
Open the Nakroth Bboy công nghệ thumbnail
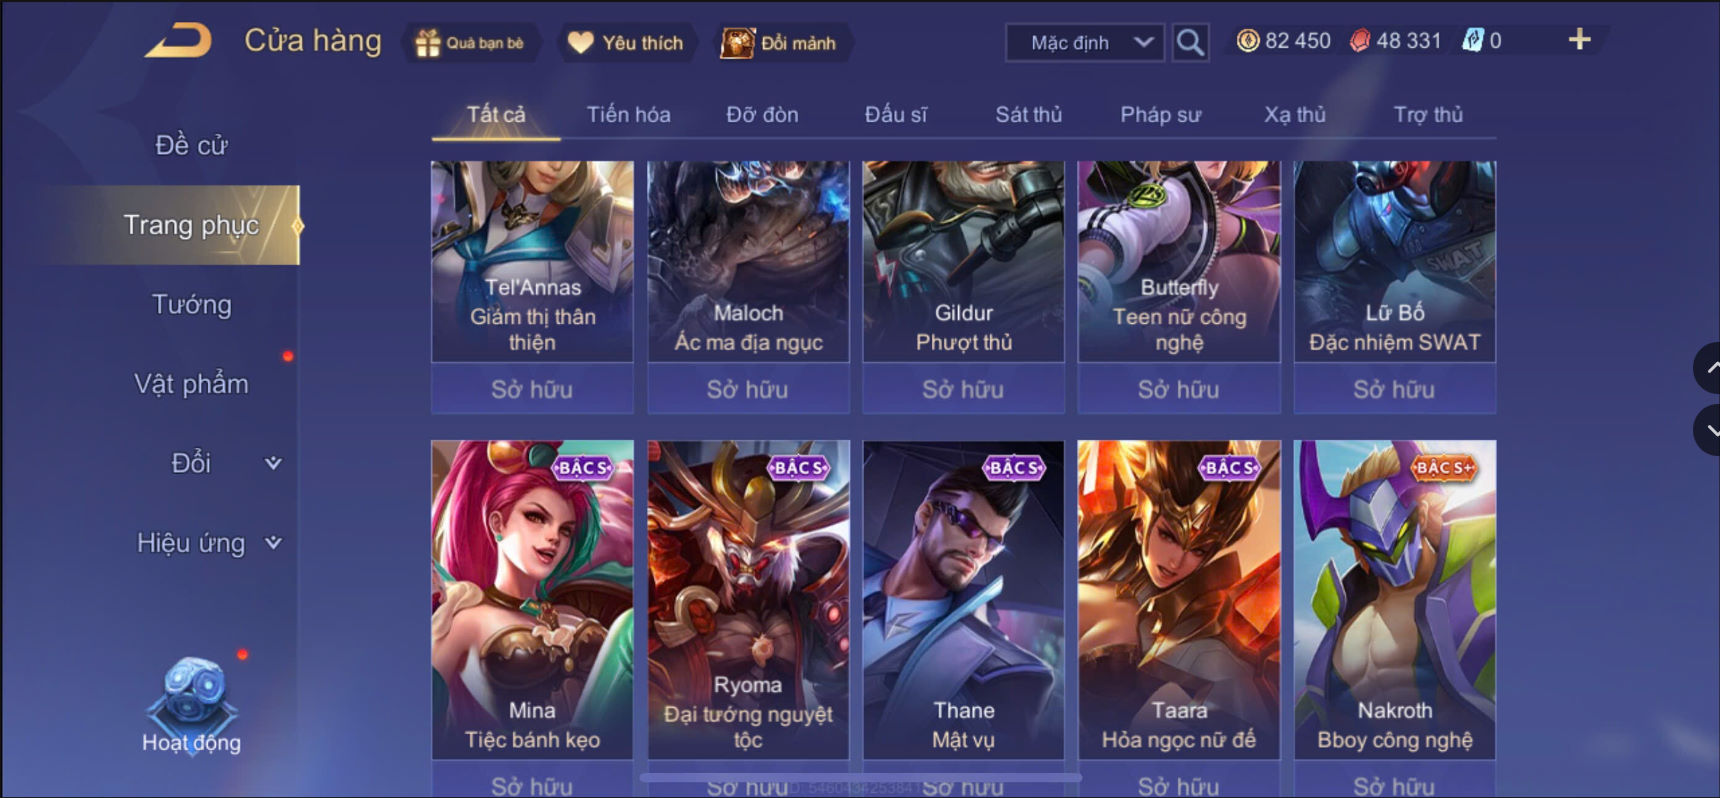click(1394, 599)
